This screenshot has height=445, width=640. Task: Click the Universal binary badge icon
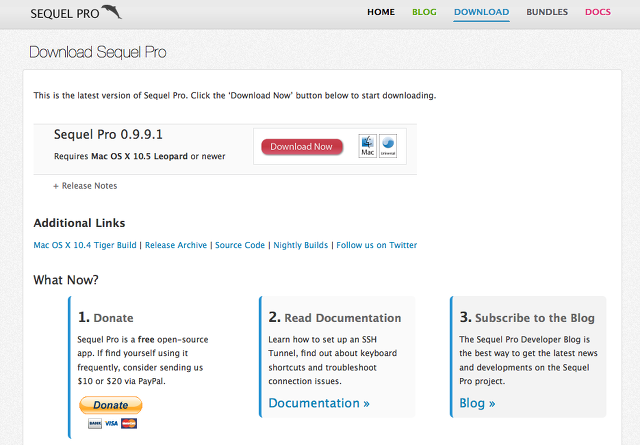pos(388,146)
